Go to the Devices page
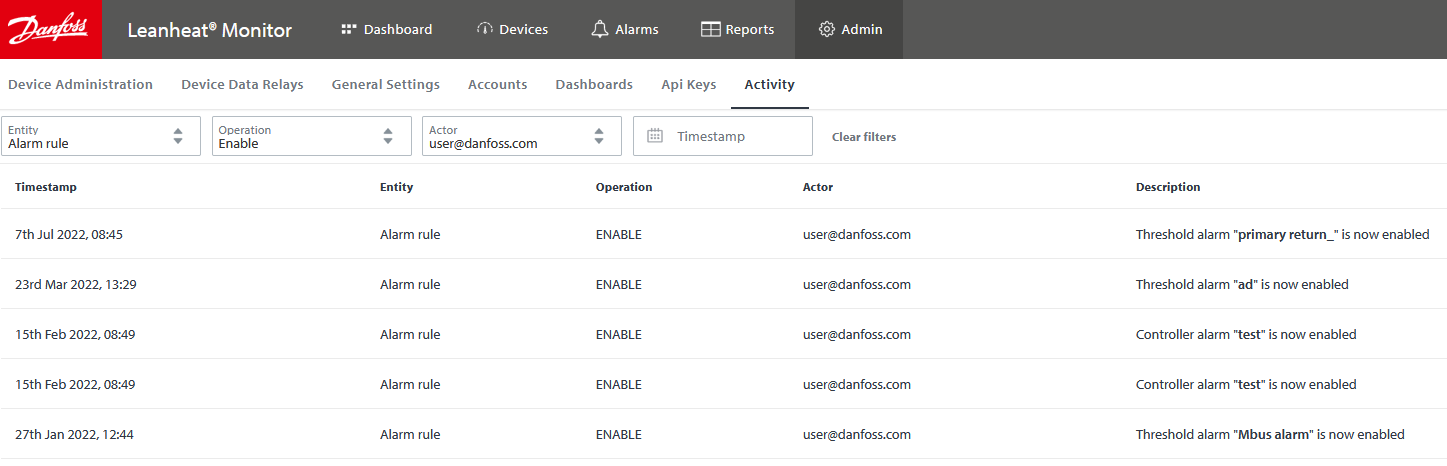Image resolution: width=1447 pixels, height=466 pixels. [x=511, y=29]
